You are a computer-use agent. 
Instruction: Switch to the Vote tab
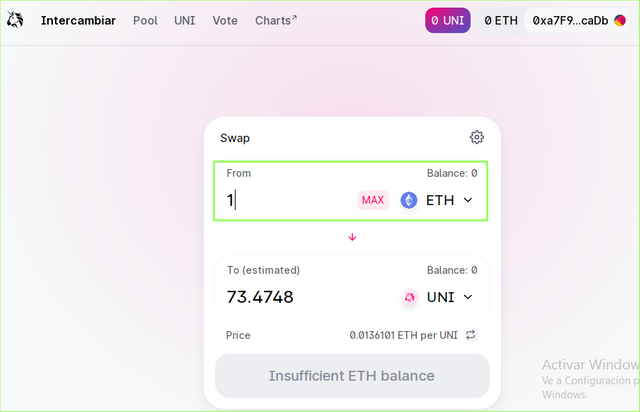(x=225, y=20)
